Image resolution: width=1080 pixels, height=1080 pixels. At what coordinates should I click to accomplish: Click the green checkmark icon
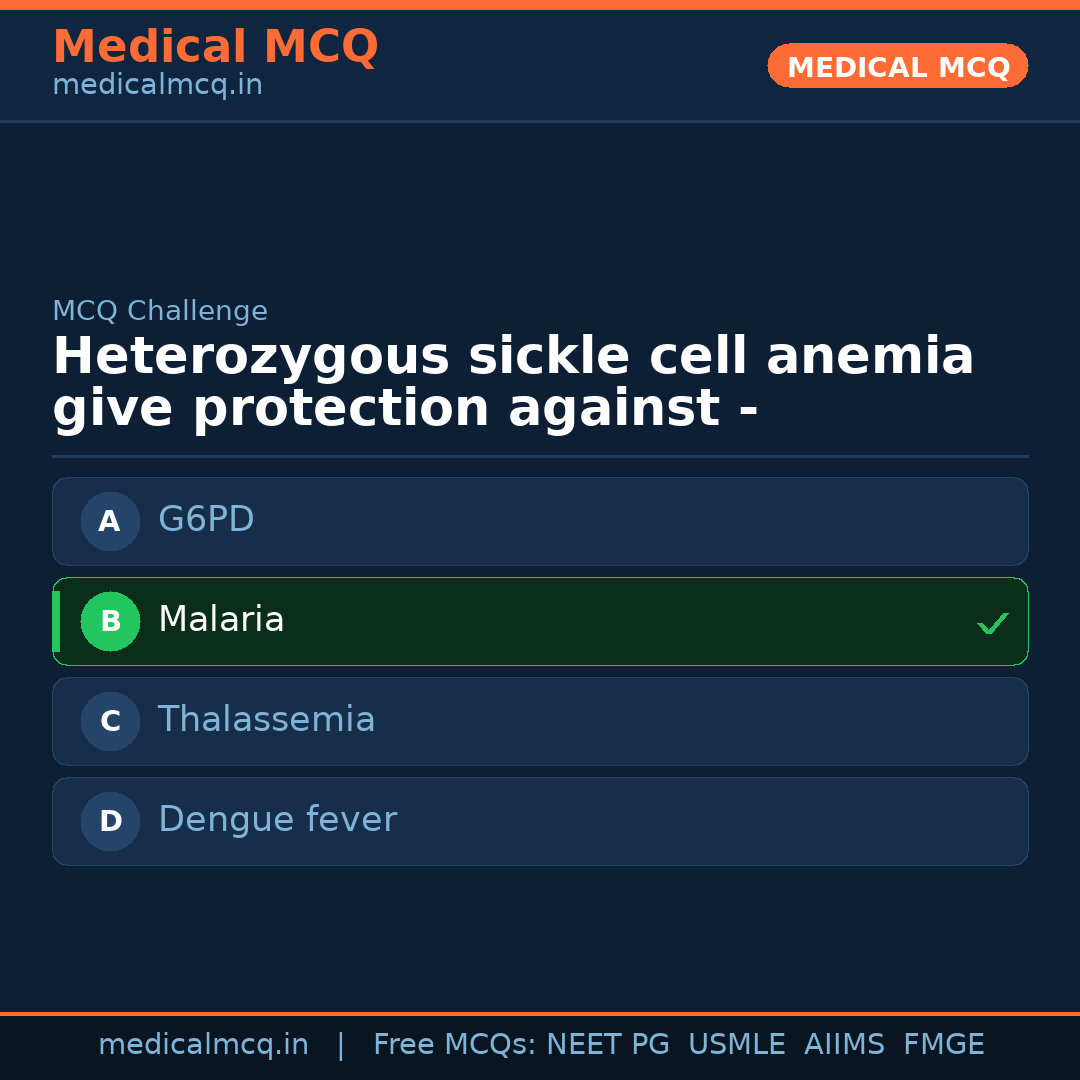pyautogui.click(x=992, y=623)
